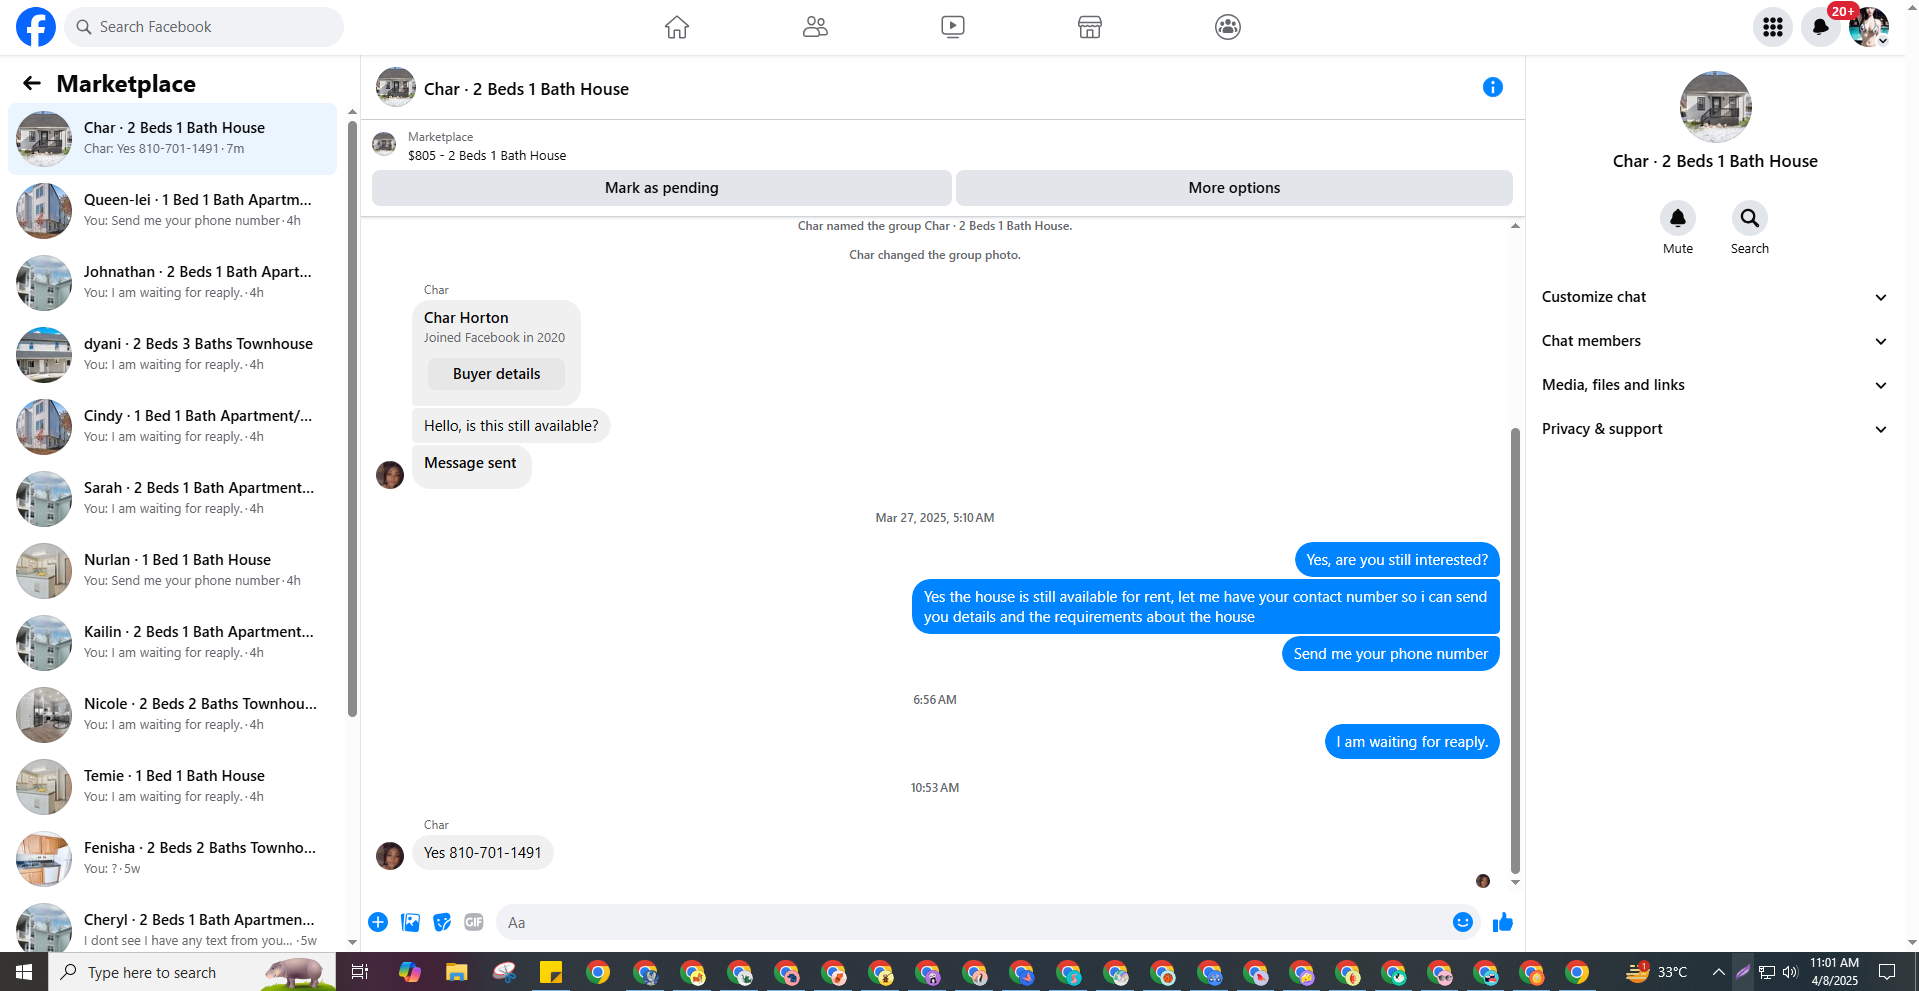Screen dimensions: 1919x991
Task: Open the Char Horton profile name link
Action: pos(466,318)
